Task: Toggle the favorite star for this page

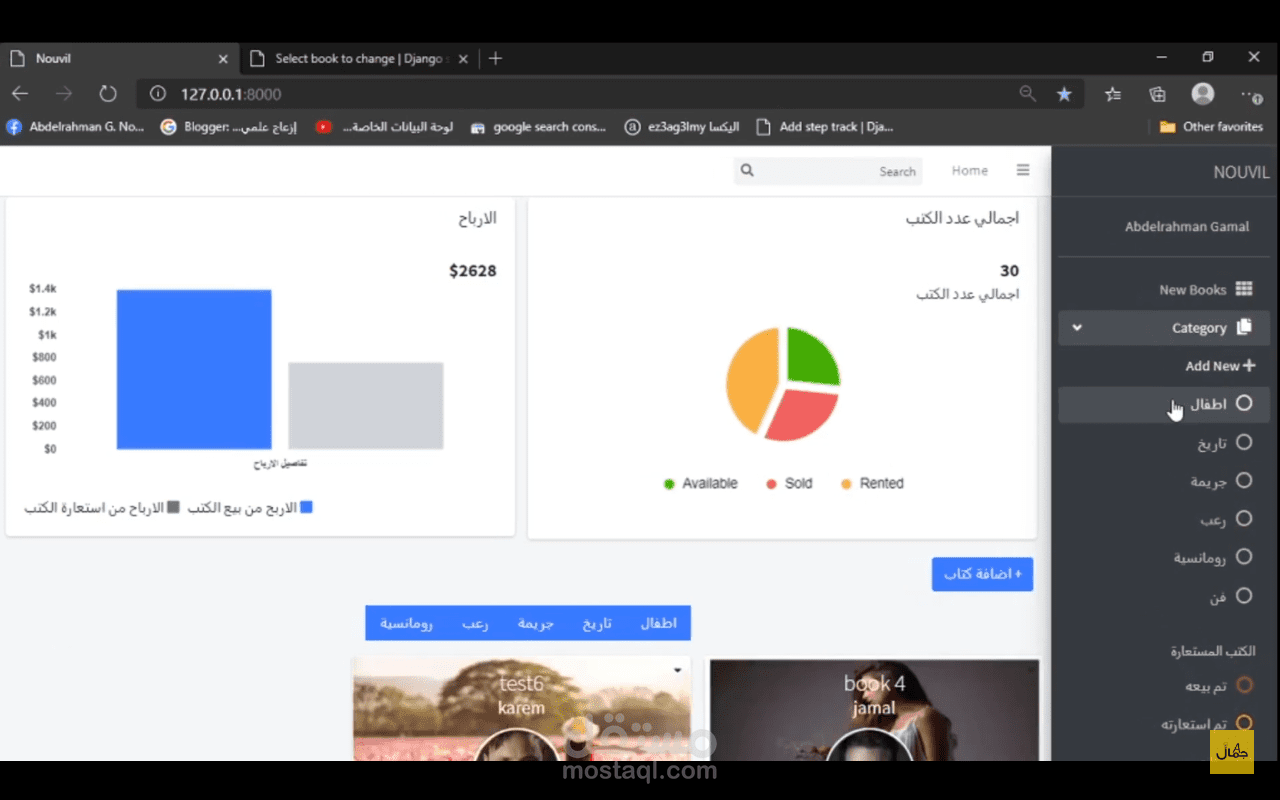Action: 1064,94
